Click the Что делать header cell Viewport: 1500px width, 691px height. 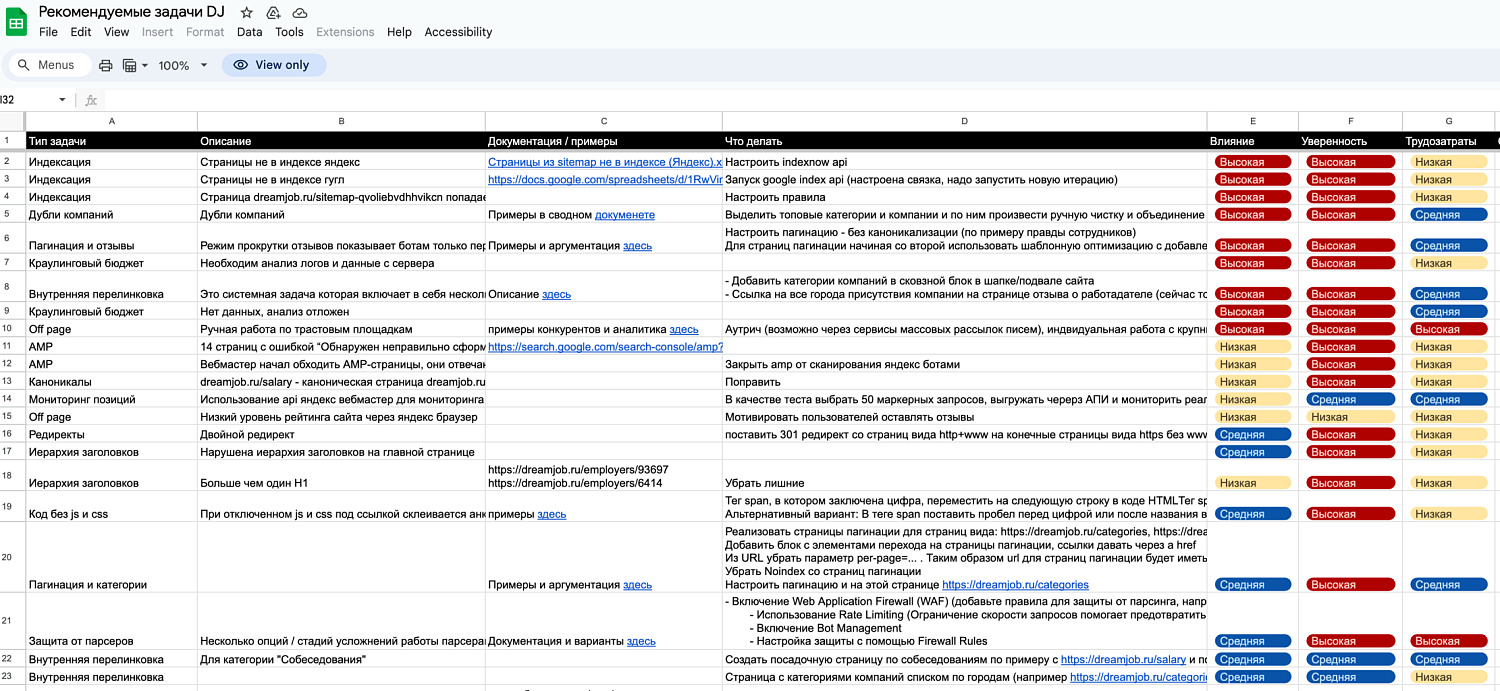tap(964, 141)
